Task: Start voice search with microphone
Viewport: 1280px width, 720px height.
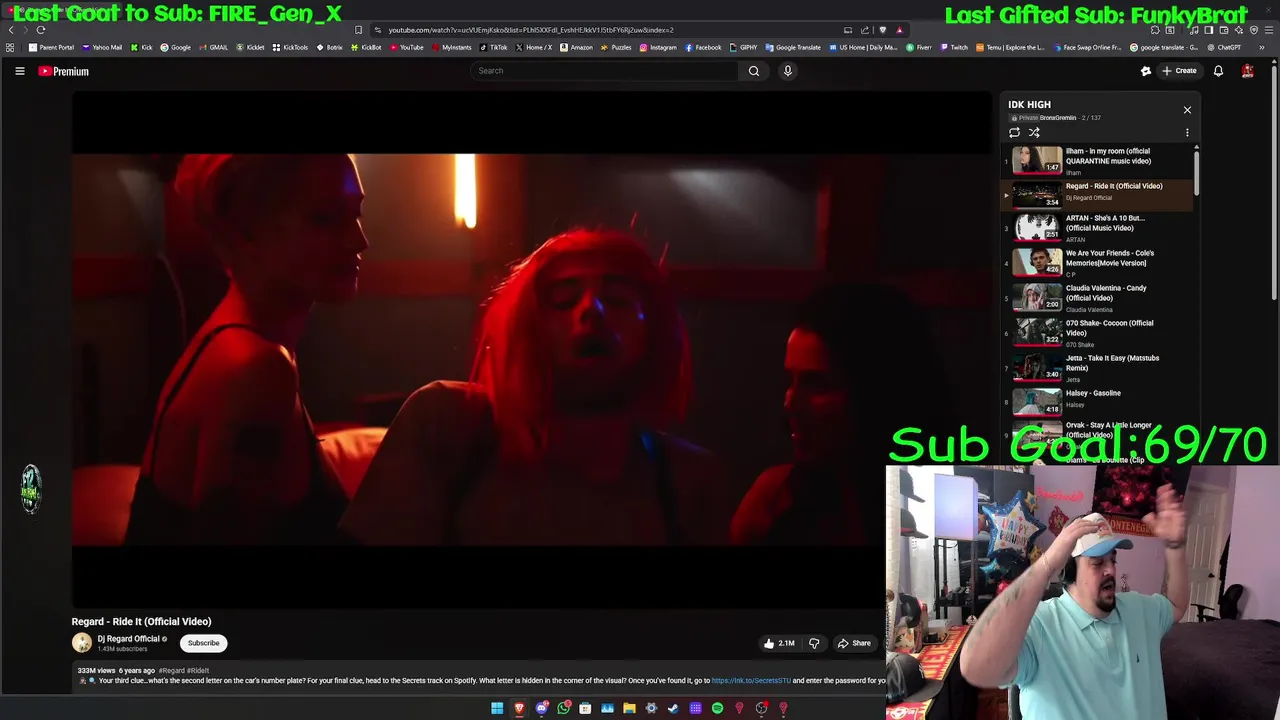Action: pos(788,71)
